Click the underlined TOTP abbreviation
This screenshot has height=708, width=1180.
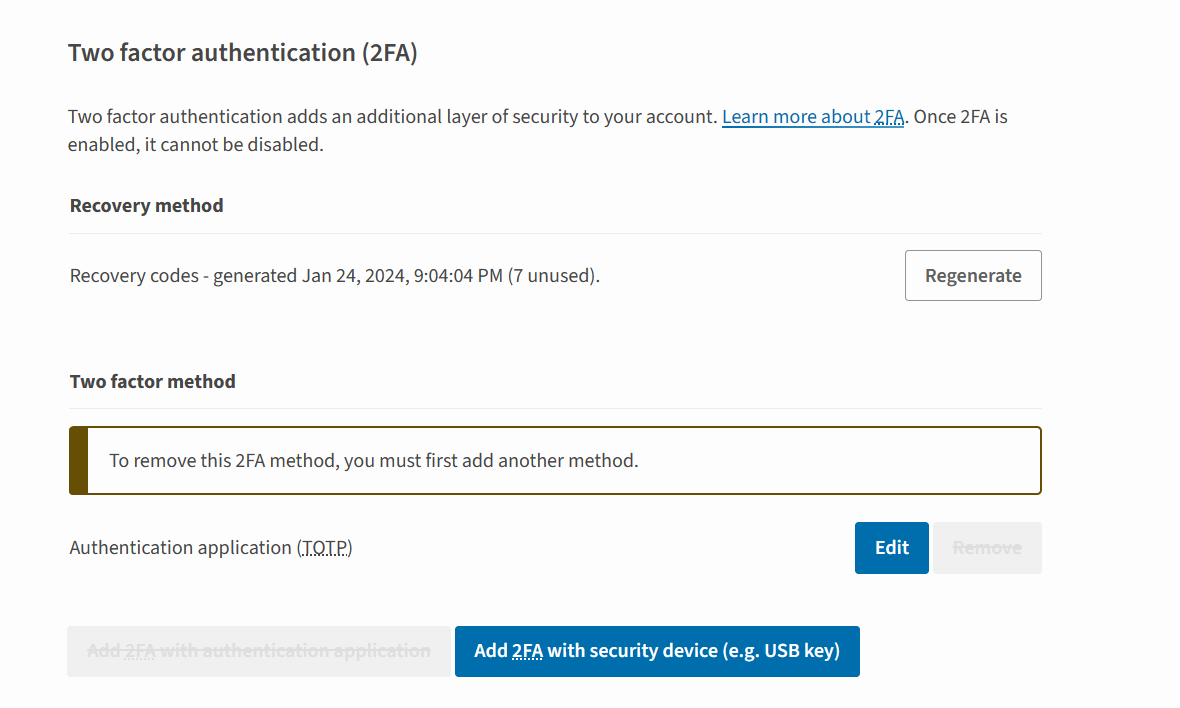tap(324, 548)
